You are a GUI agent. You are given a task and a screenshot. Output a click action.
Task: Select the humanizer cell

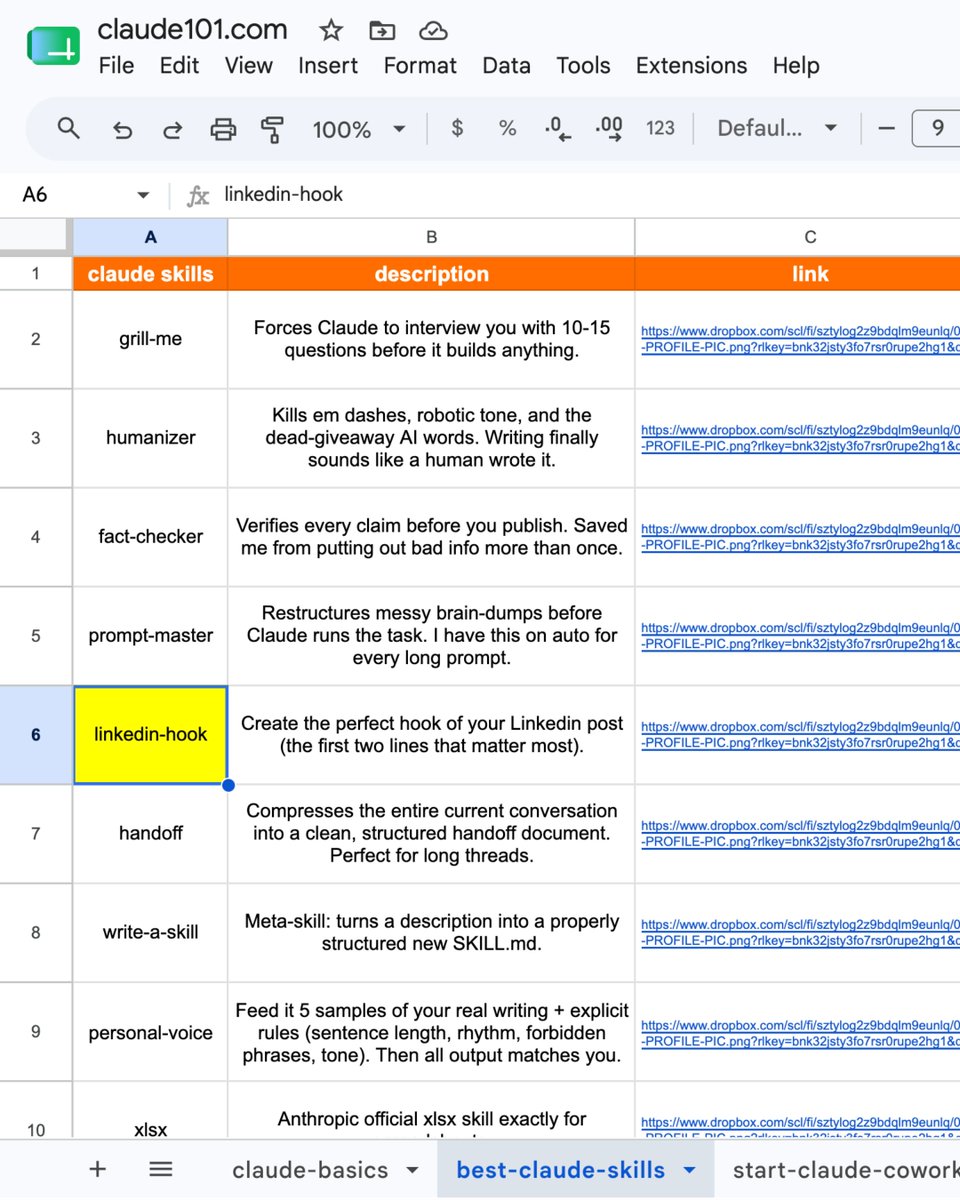(x=150, y=438)
